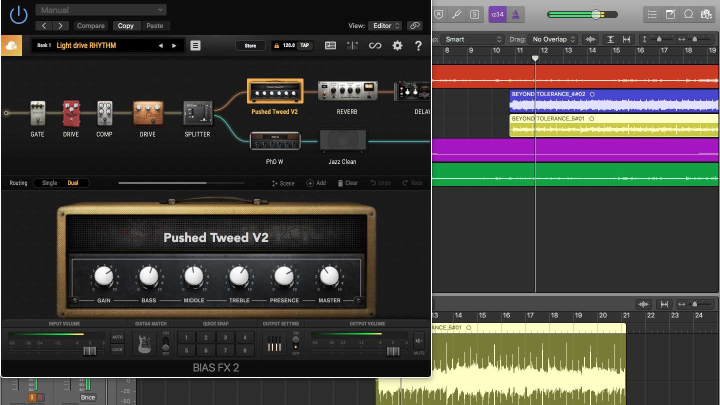Select next preset with right triangle
This screenshot has width=720, height=405.
(174, 45)
